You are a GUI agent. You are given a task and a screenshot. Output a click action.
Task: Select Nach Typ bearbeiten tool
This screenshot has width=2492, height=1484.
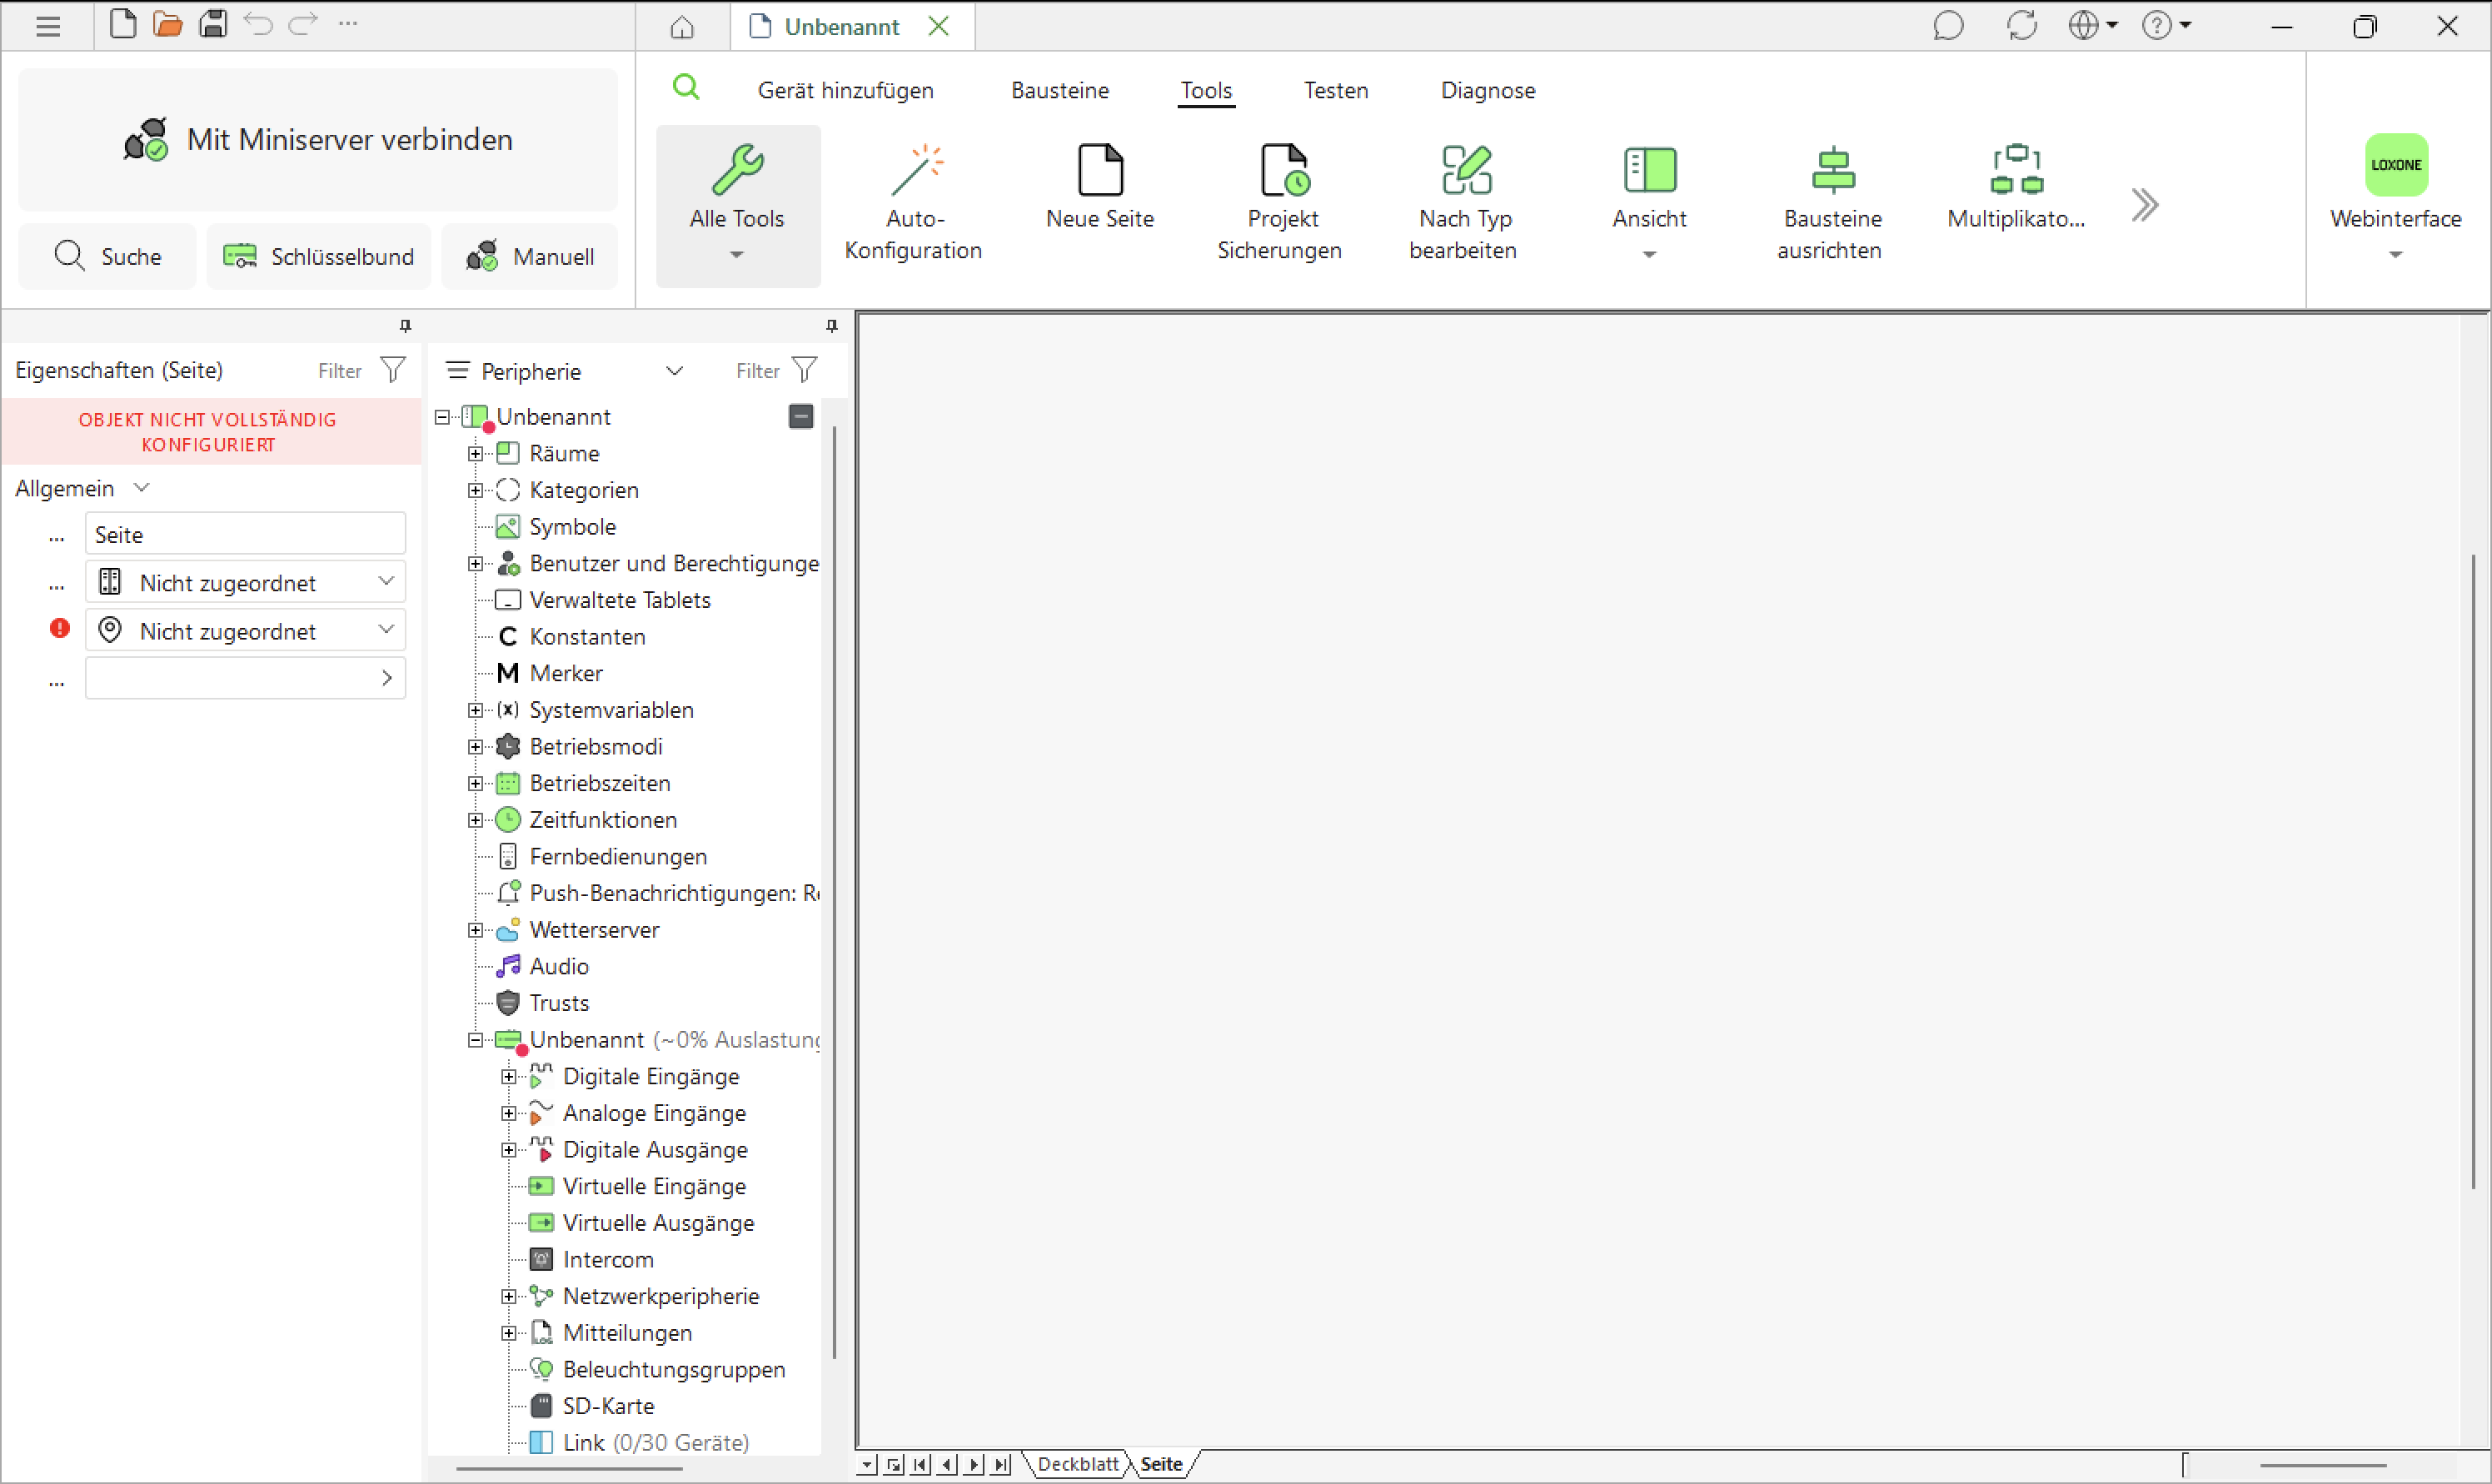[1464, 205]
